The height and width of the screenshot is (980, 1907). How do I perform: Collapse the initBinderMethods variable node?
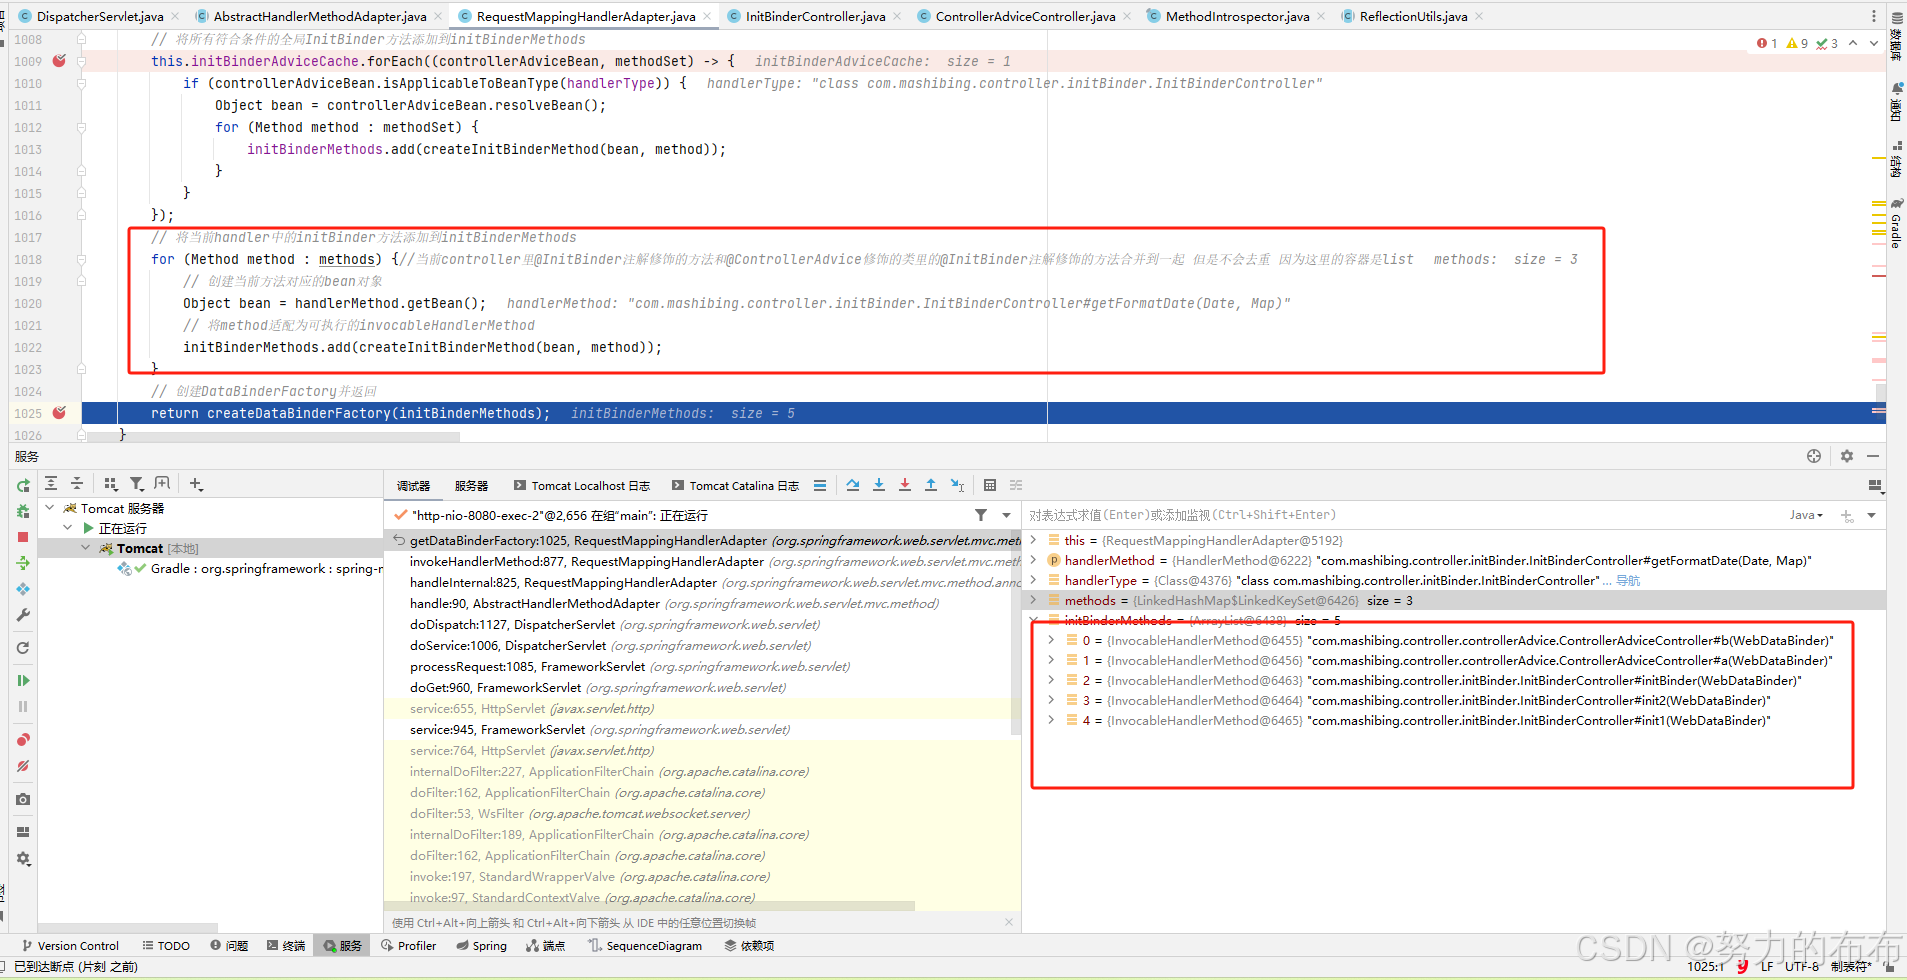click(1034, 620)
